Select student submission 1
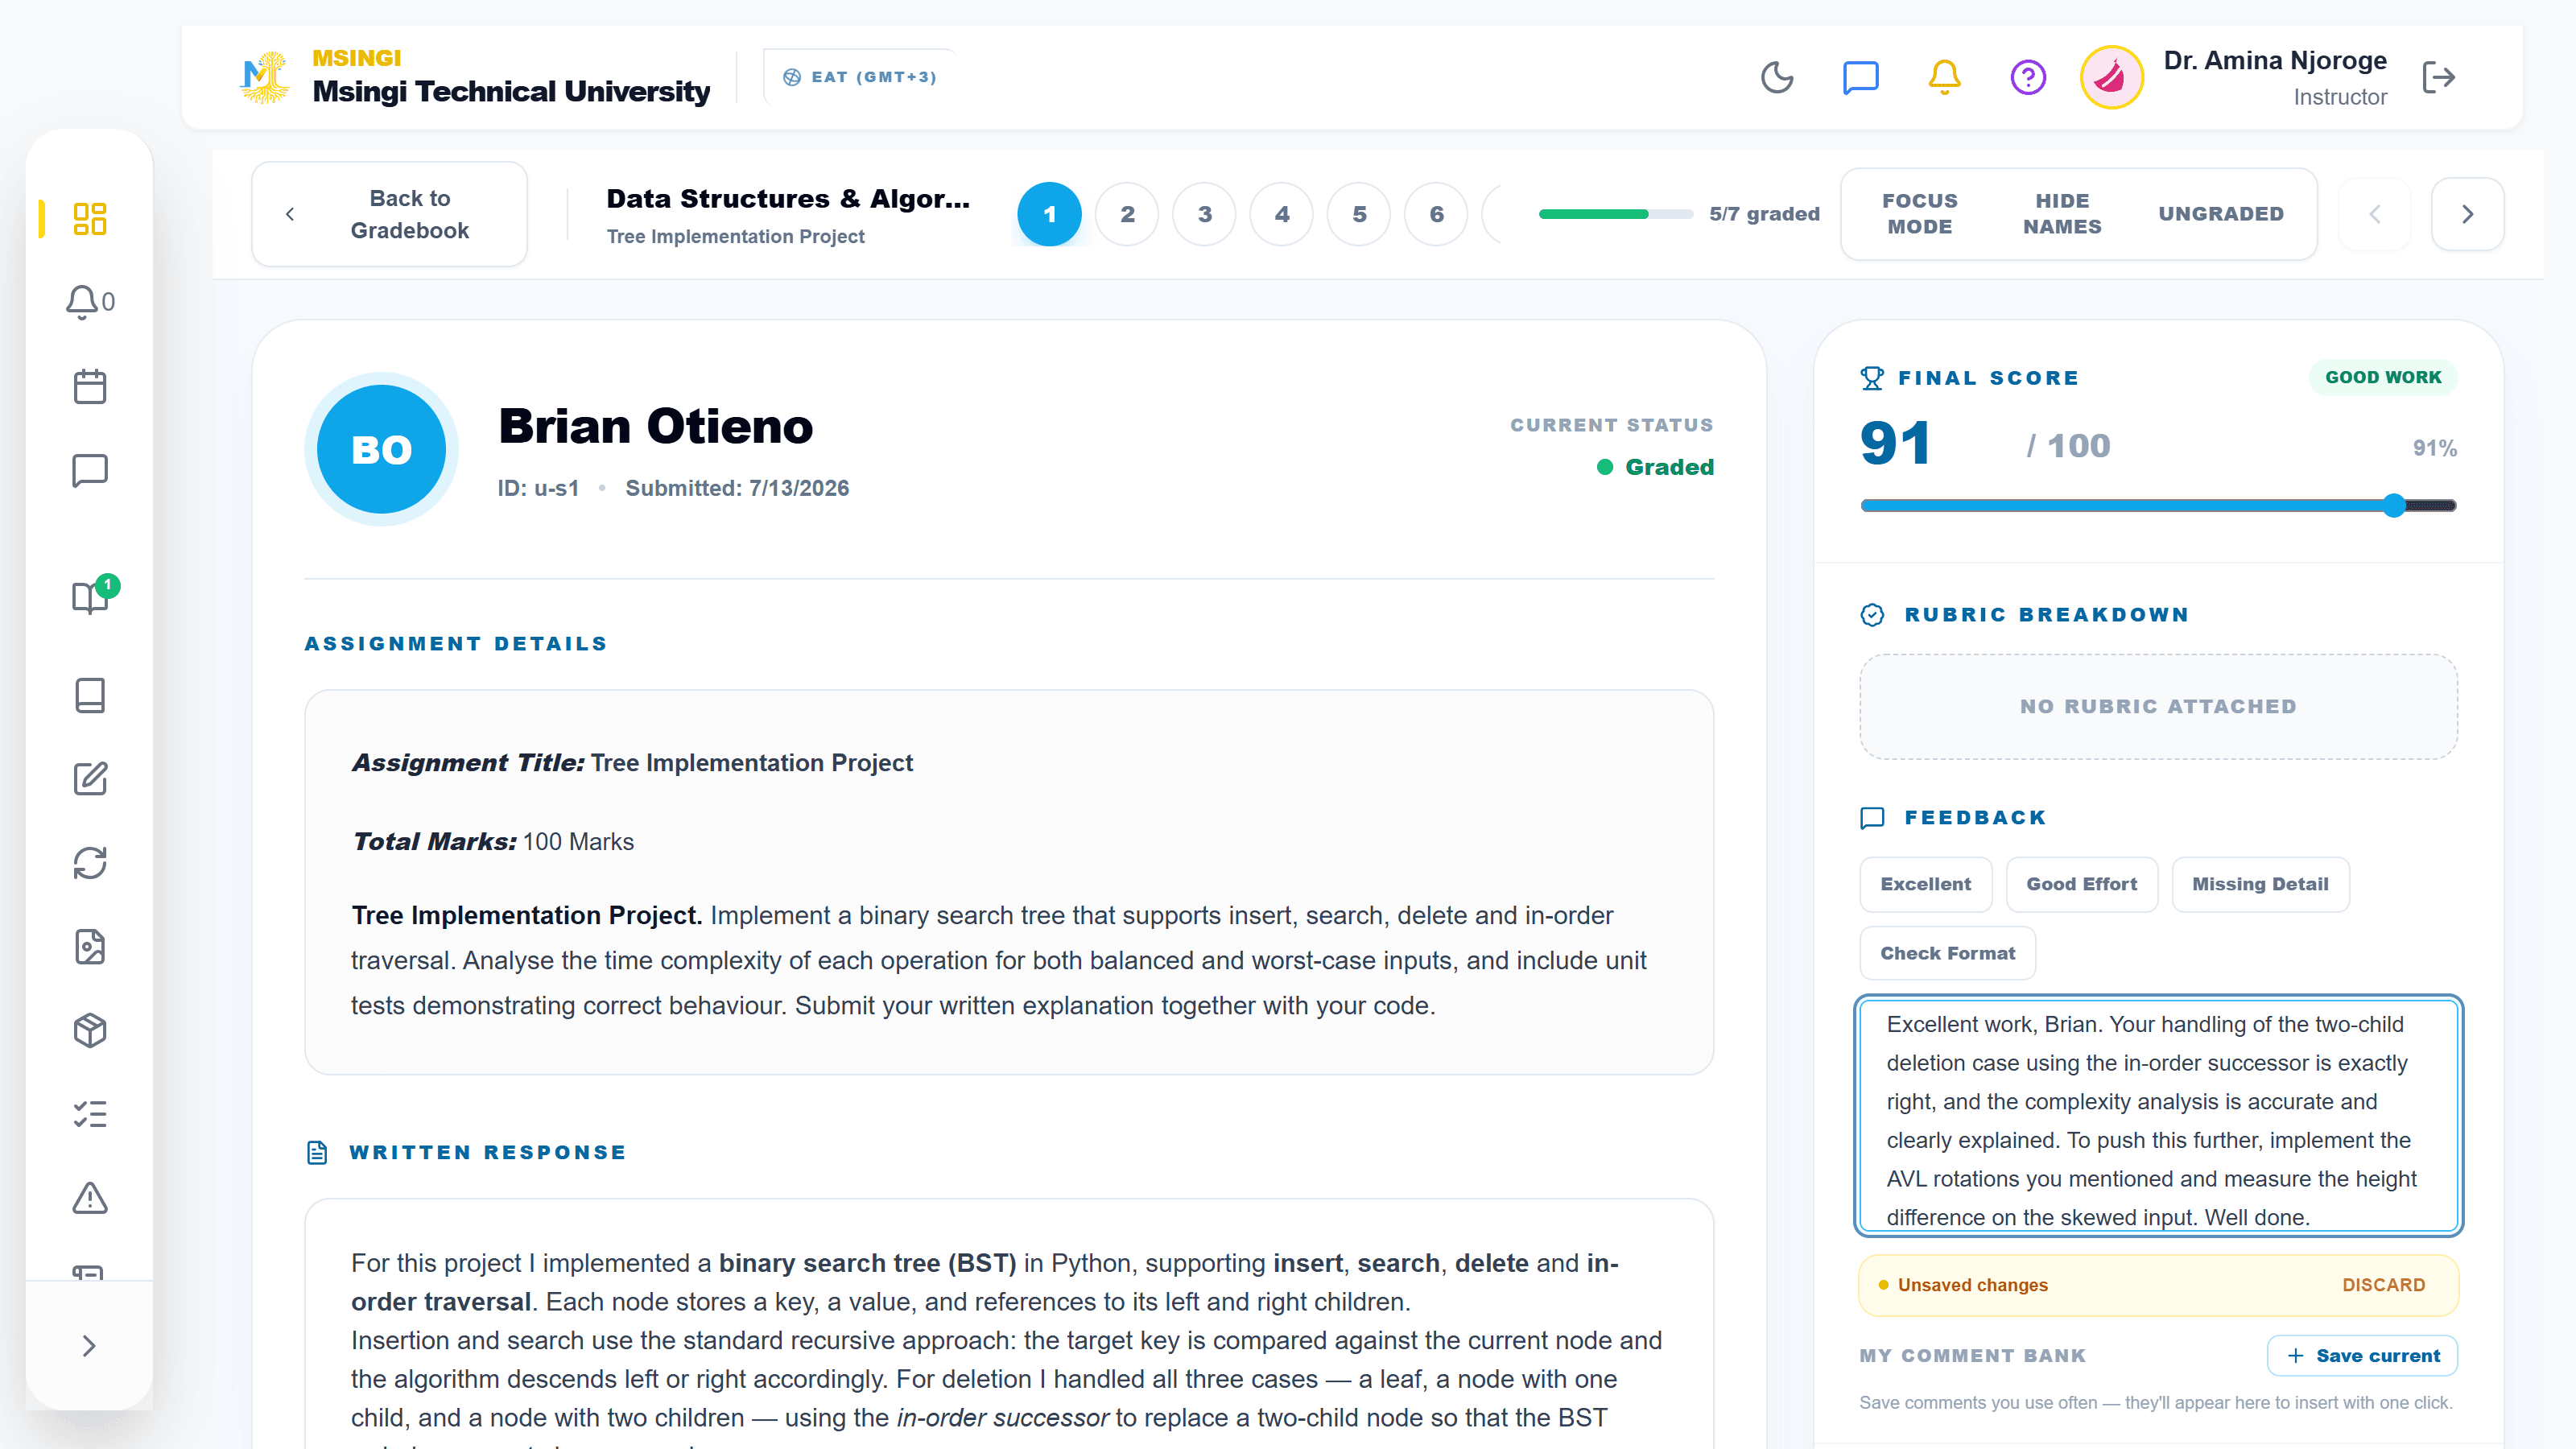Image resolution: width=2576 pixels, height=1449 pixels. pyautogui.click(x=1049, y=214)
